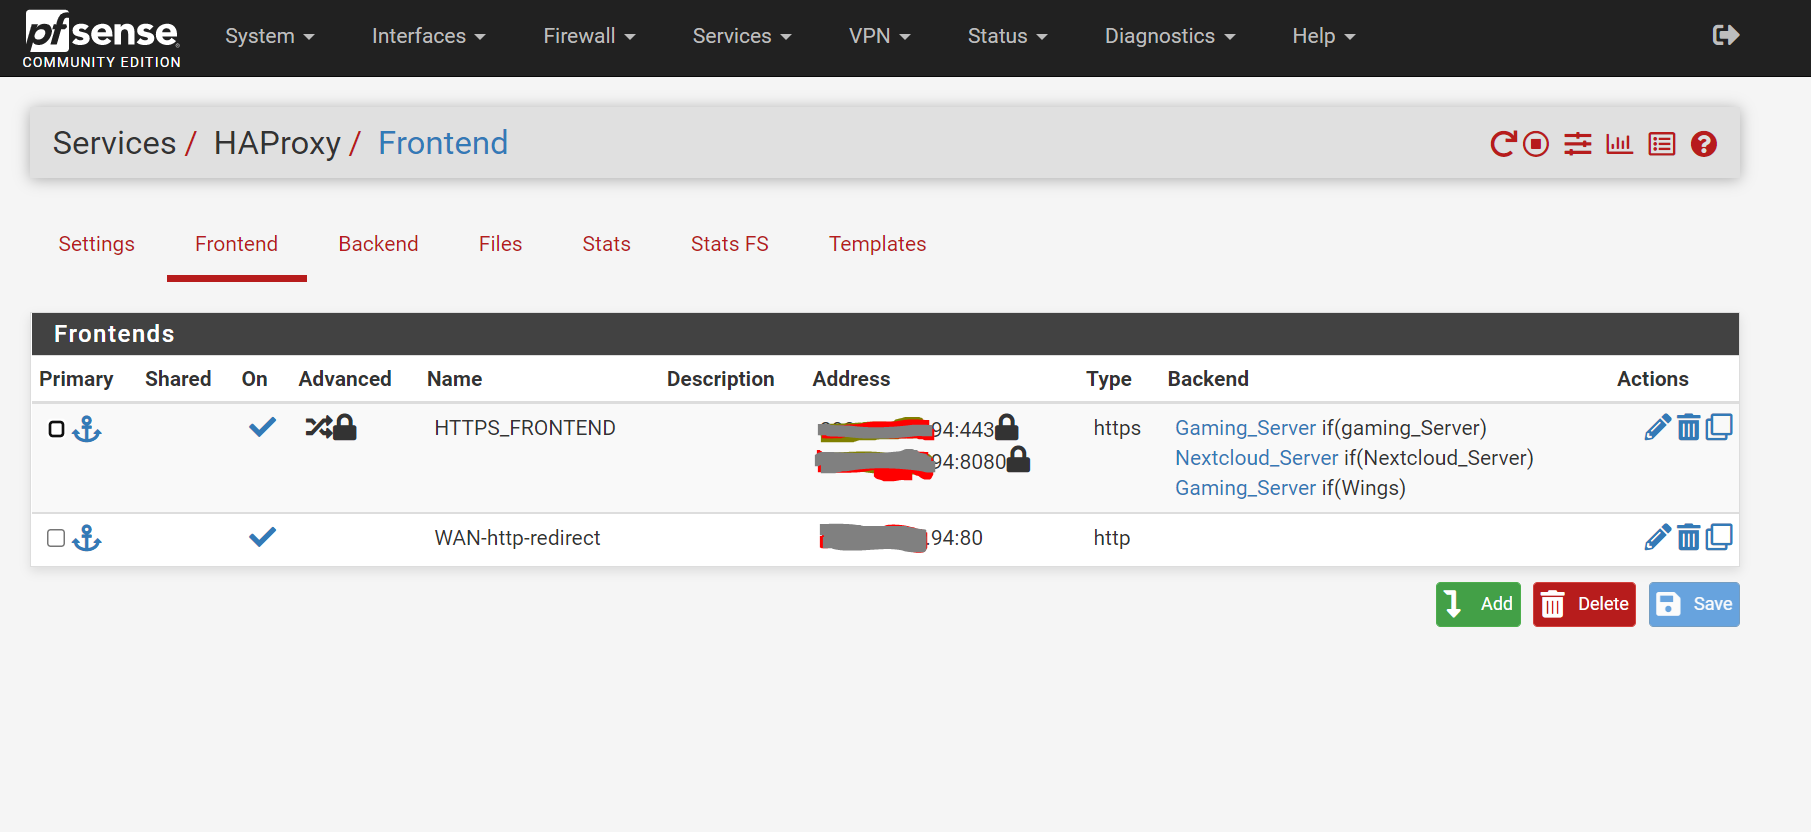This screenshot has width=1811, height=832.
Task: Open the related log entries icon
Action: [1662, 144]
